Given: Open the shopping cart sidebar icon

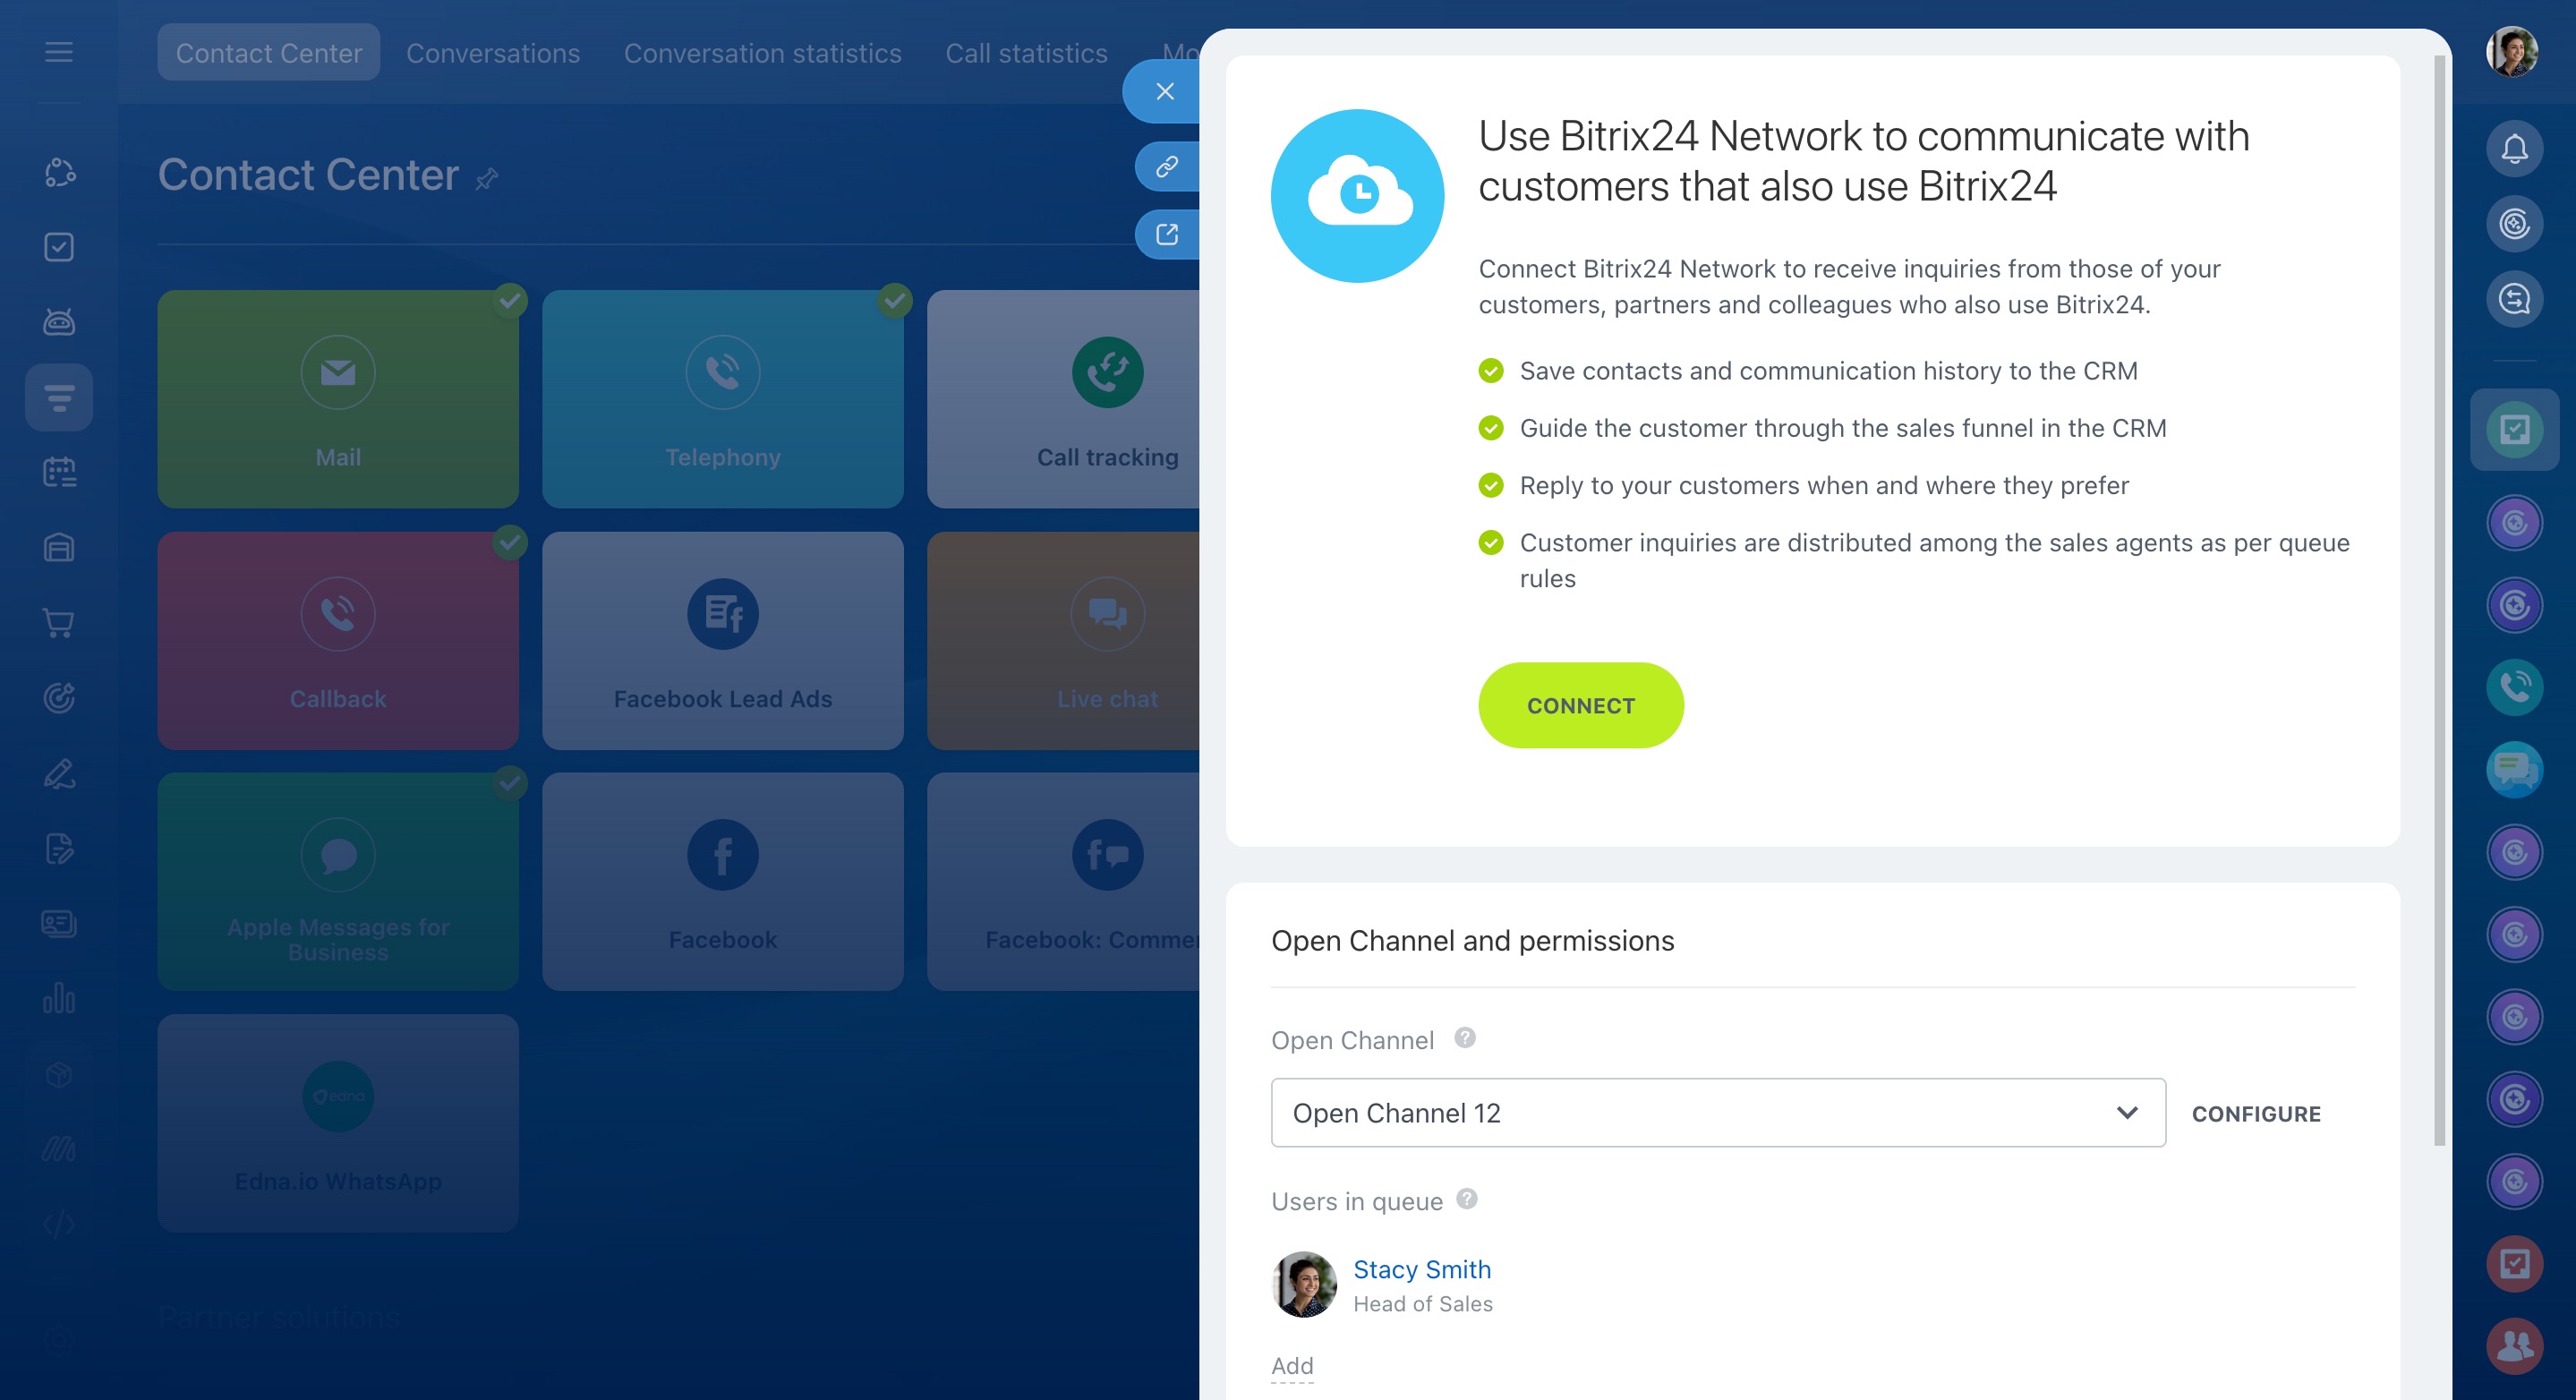Looking at the screenshot, I should (x=59, y=623).
